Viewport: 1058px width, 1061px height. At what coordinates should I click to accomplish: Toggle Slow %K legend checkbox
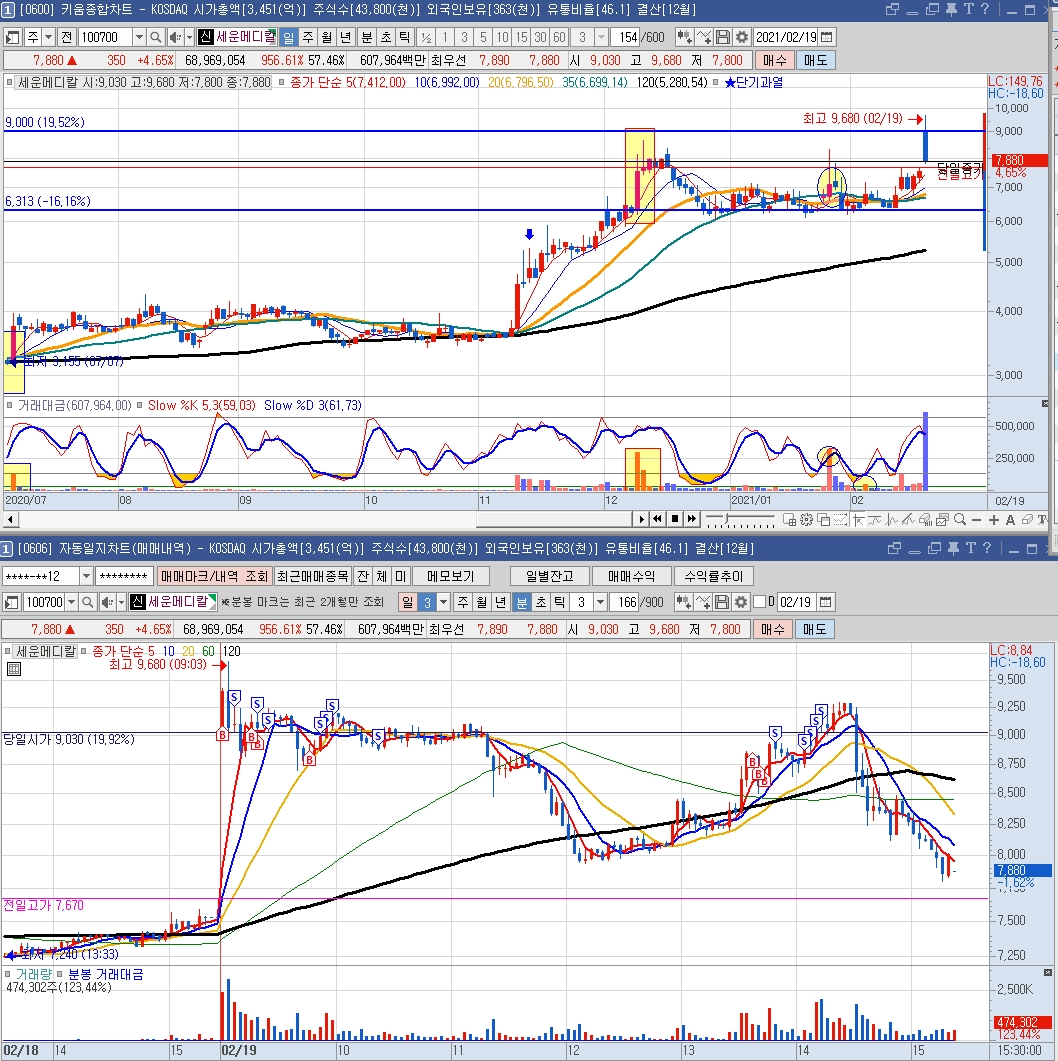click(139, 405)
